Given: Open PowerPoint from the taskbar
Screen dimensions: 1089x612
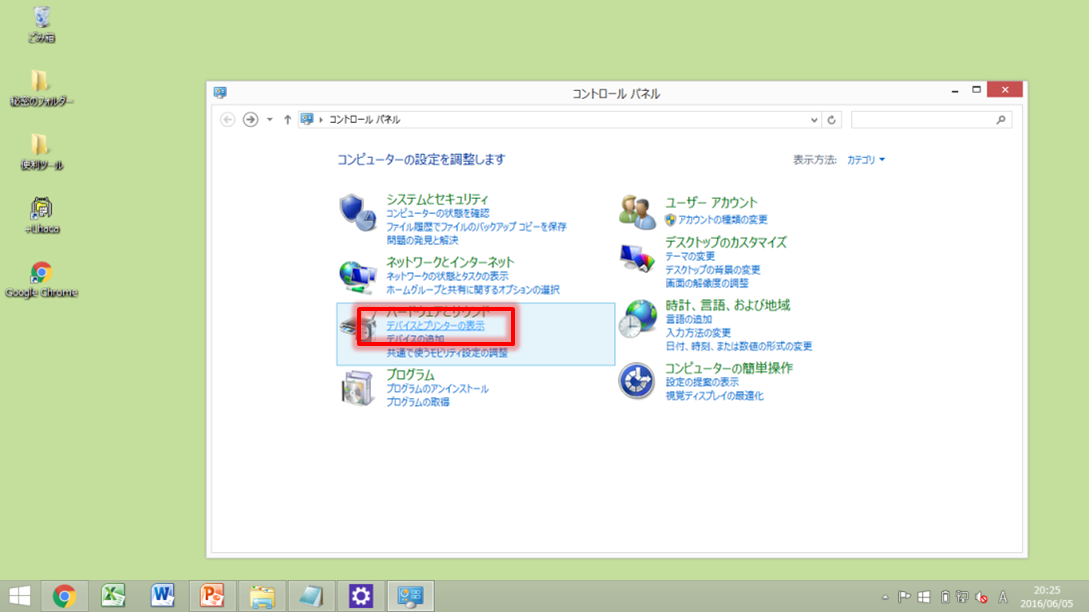Looking at the screenshot, I should tap(212, 597).
